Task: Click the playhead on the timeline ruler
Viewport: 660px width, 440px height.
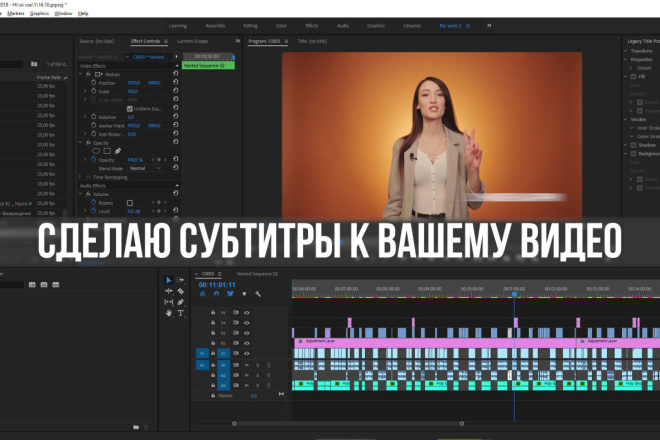Action: pos(514,294)
